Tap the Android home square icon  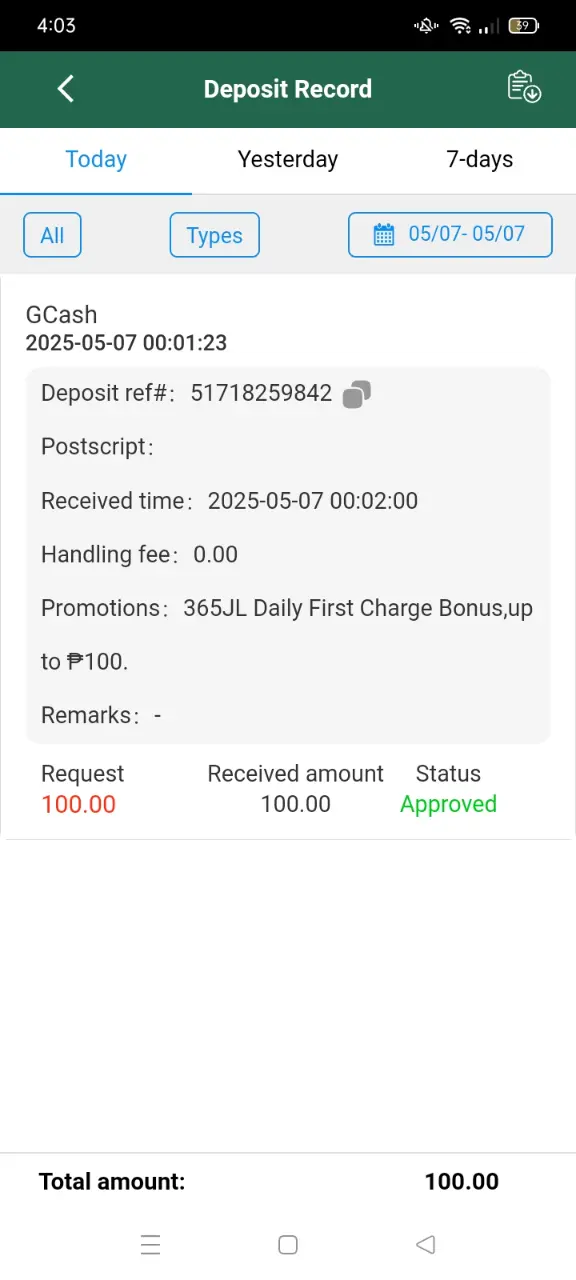tap(288, 1245)
